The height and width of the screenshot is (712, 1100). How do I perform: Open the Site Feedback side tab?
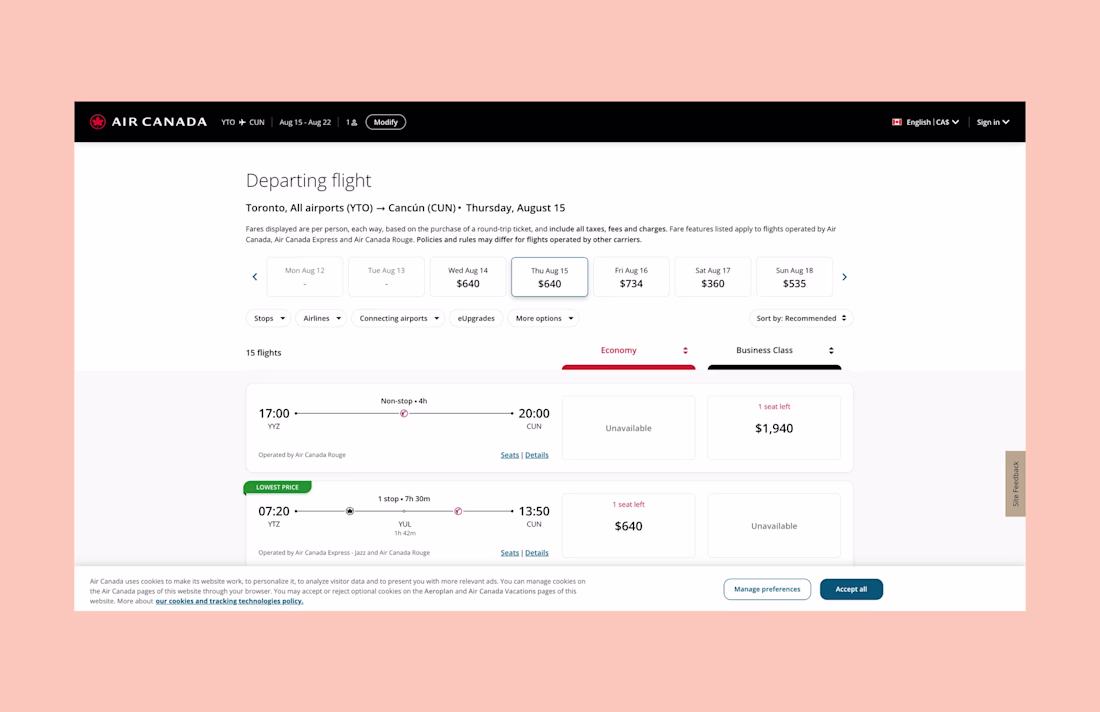click(x=1015, y=484)
